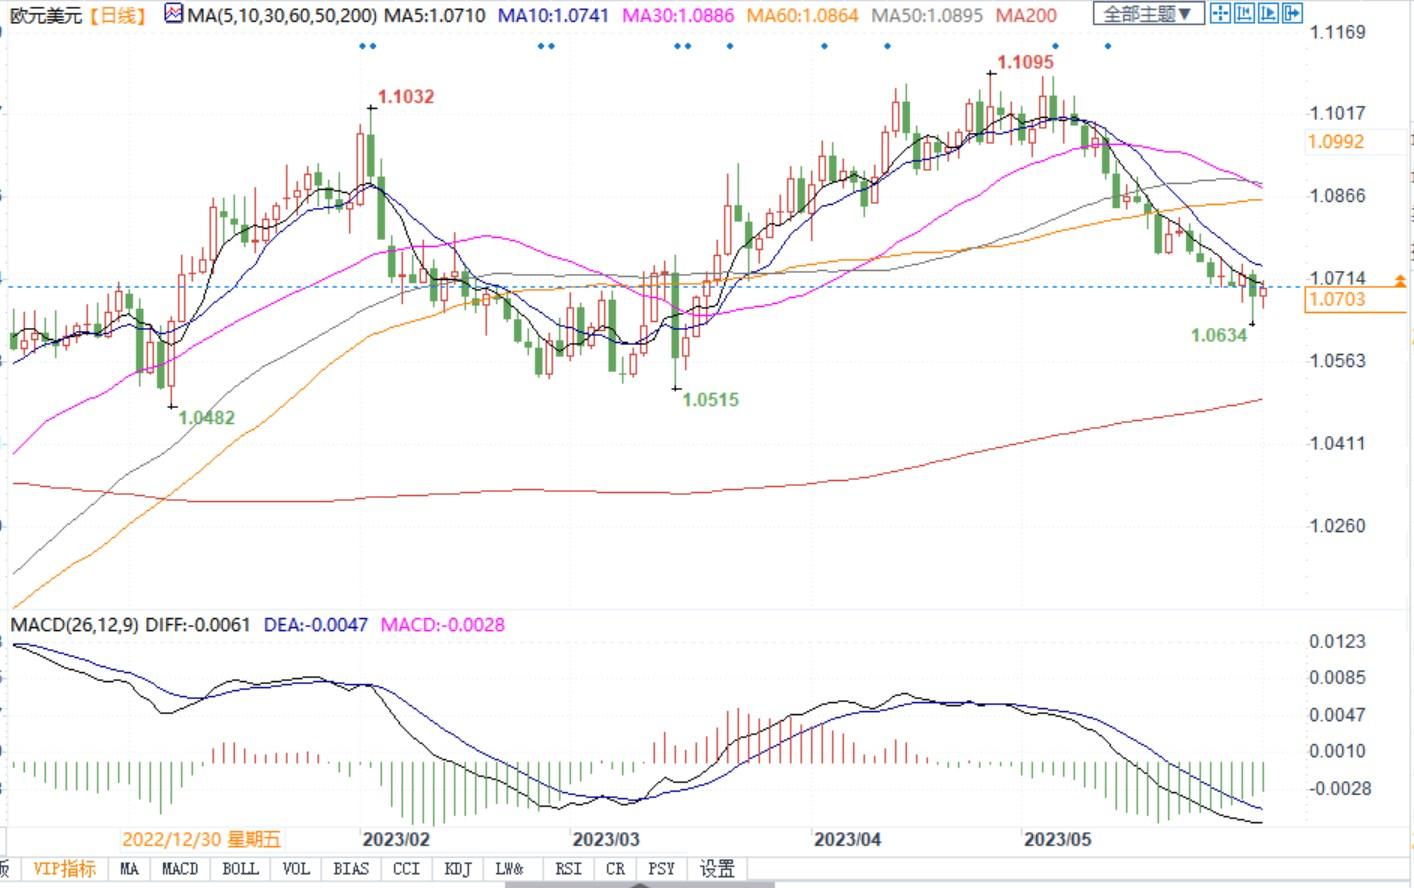Image resolution: width=1414 pixels, height=888 pixels.
Task: Click the DEA:-0.0047 readout
Action: (316, 625)
